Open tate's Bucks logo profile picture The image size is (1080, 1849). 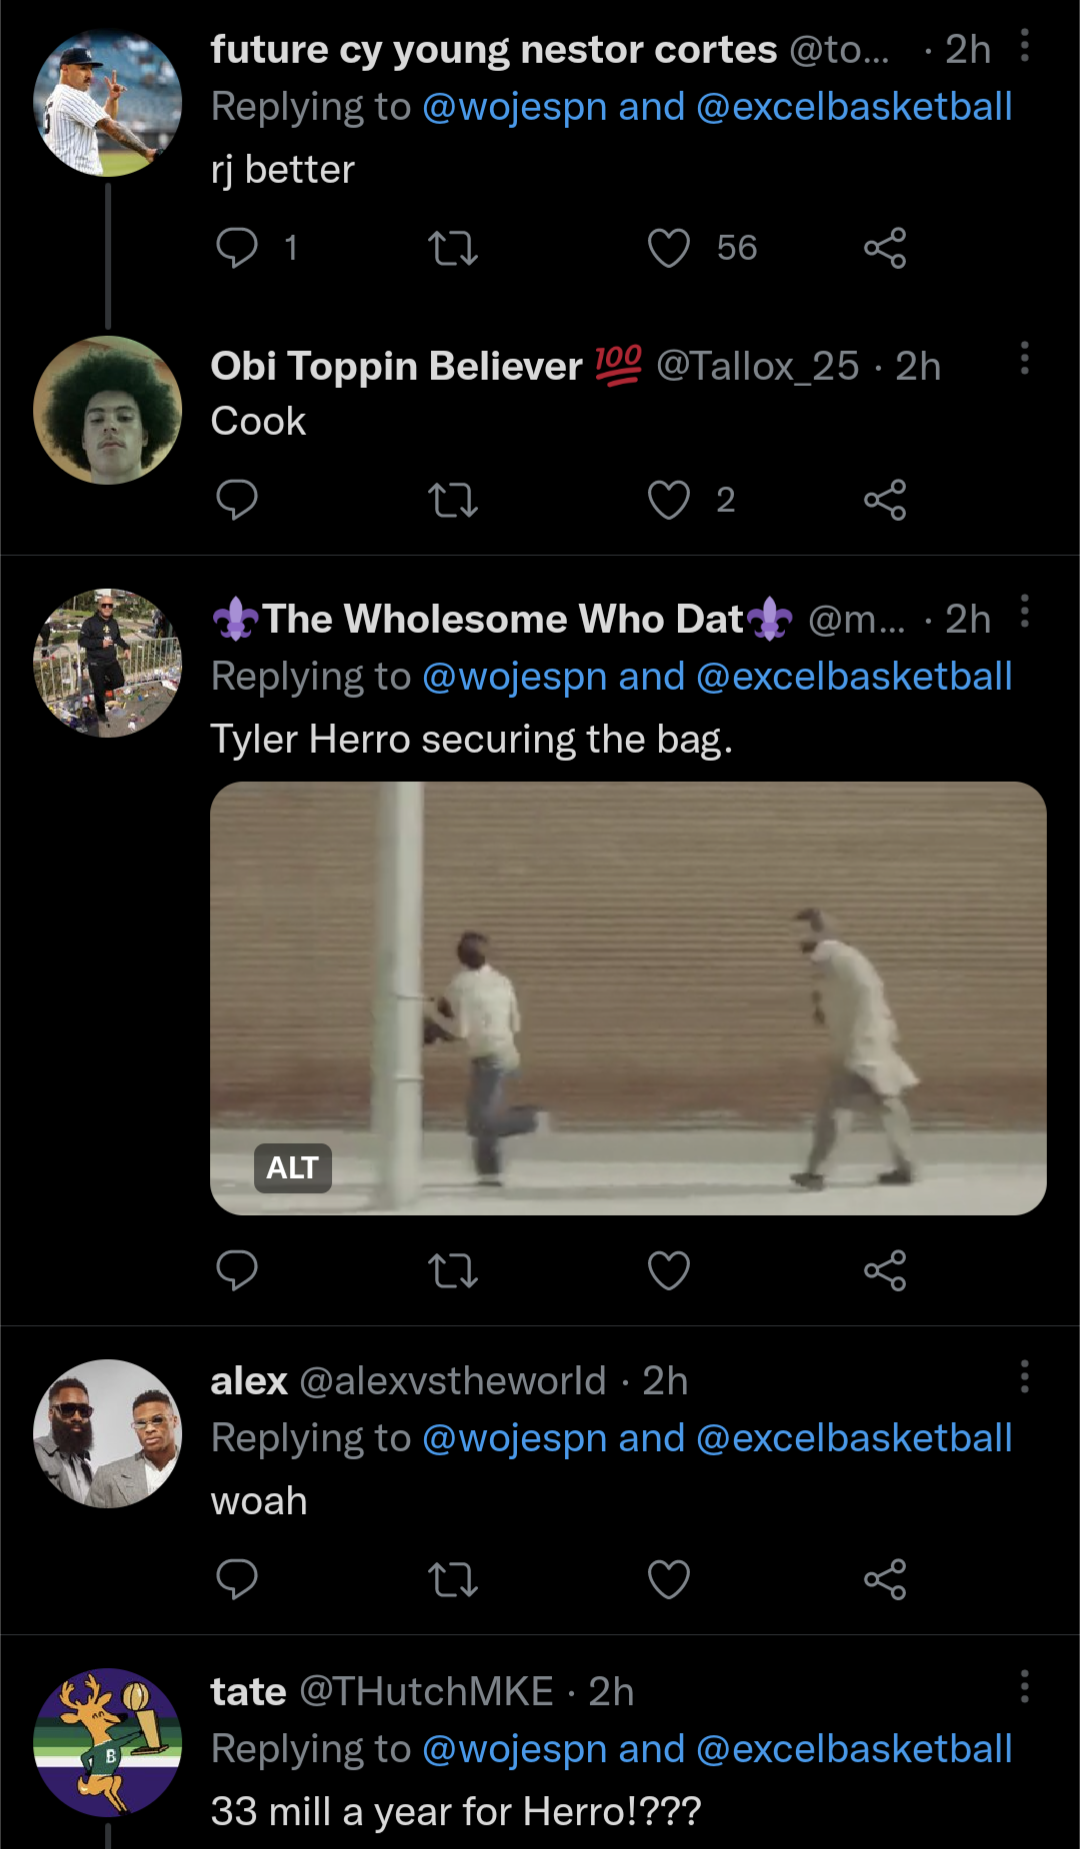(x=108, y=1742)
